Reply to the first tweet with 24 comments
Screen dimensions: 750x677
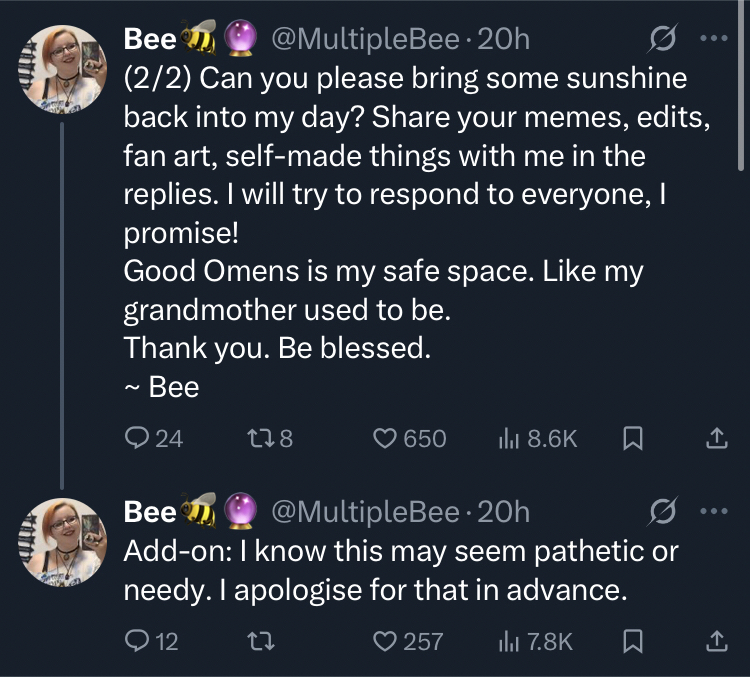pos(137,437)
